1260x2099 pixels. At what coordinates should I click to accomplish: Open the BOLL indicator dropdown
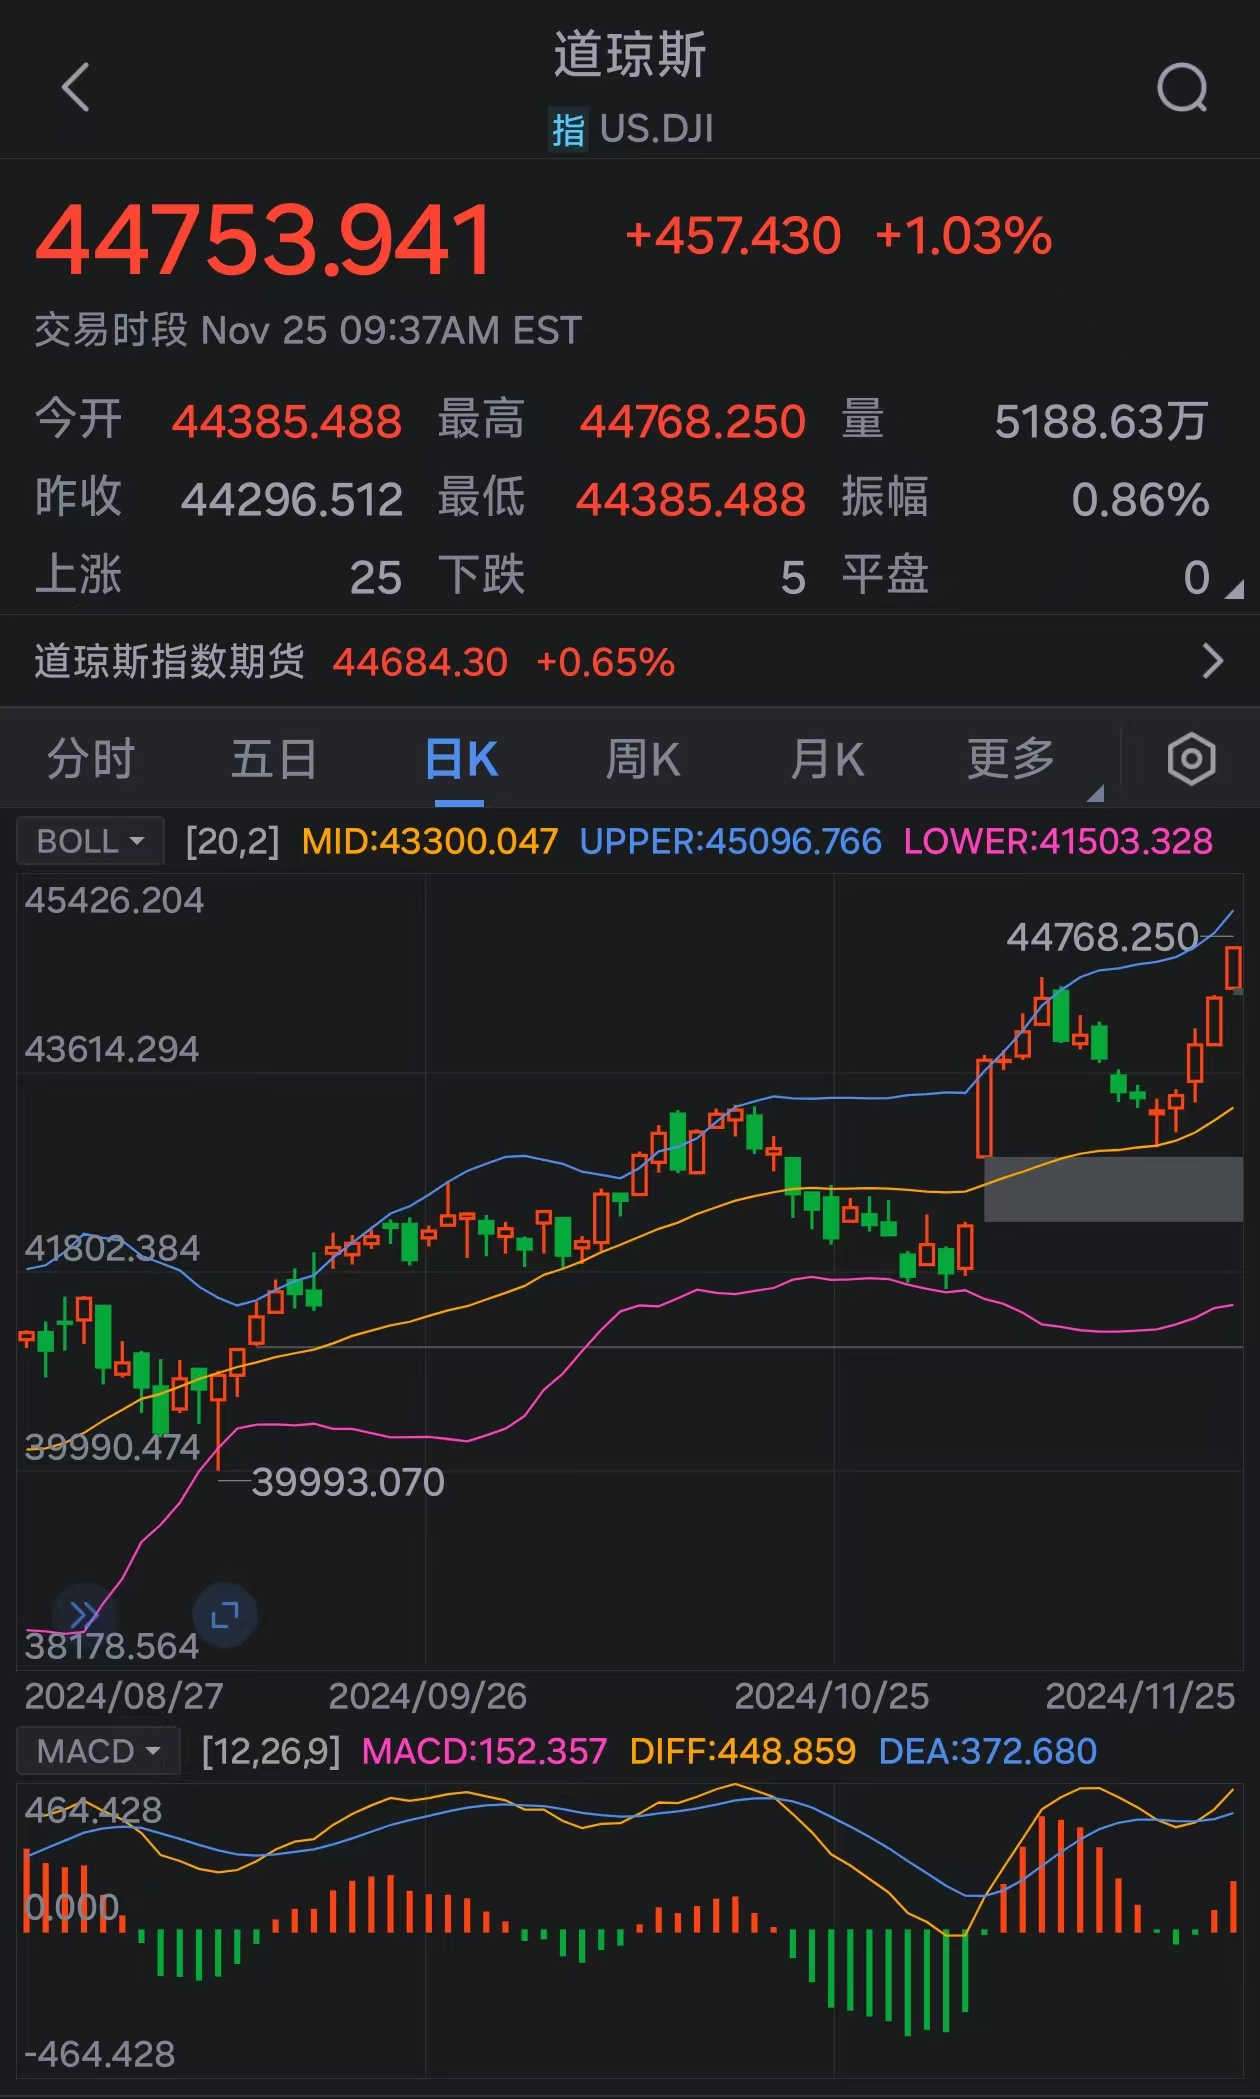[90, 841]
